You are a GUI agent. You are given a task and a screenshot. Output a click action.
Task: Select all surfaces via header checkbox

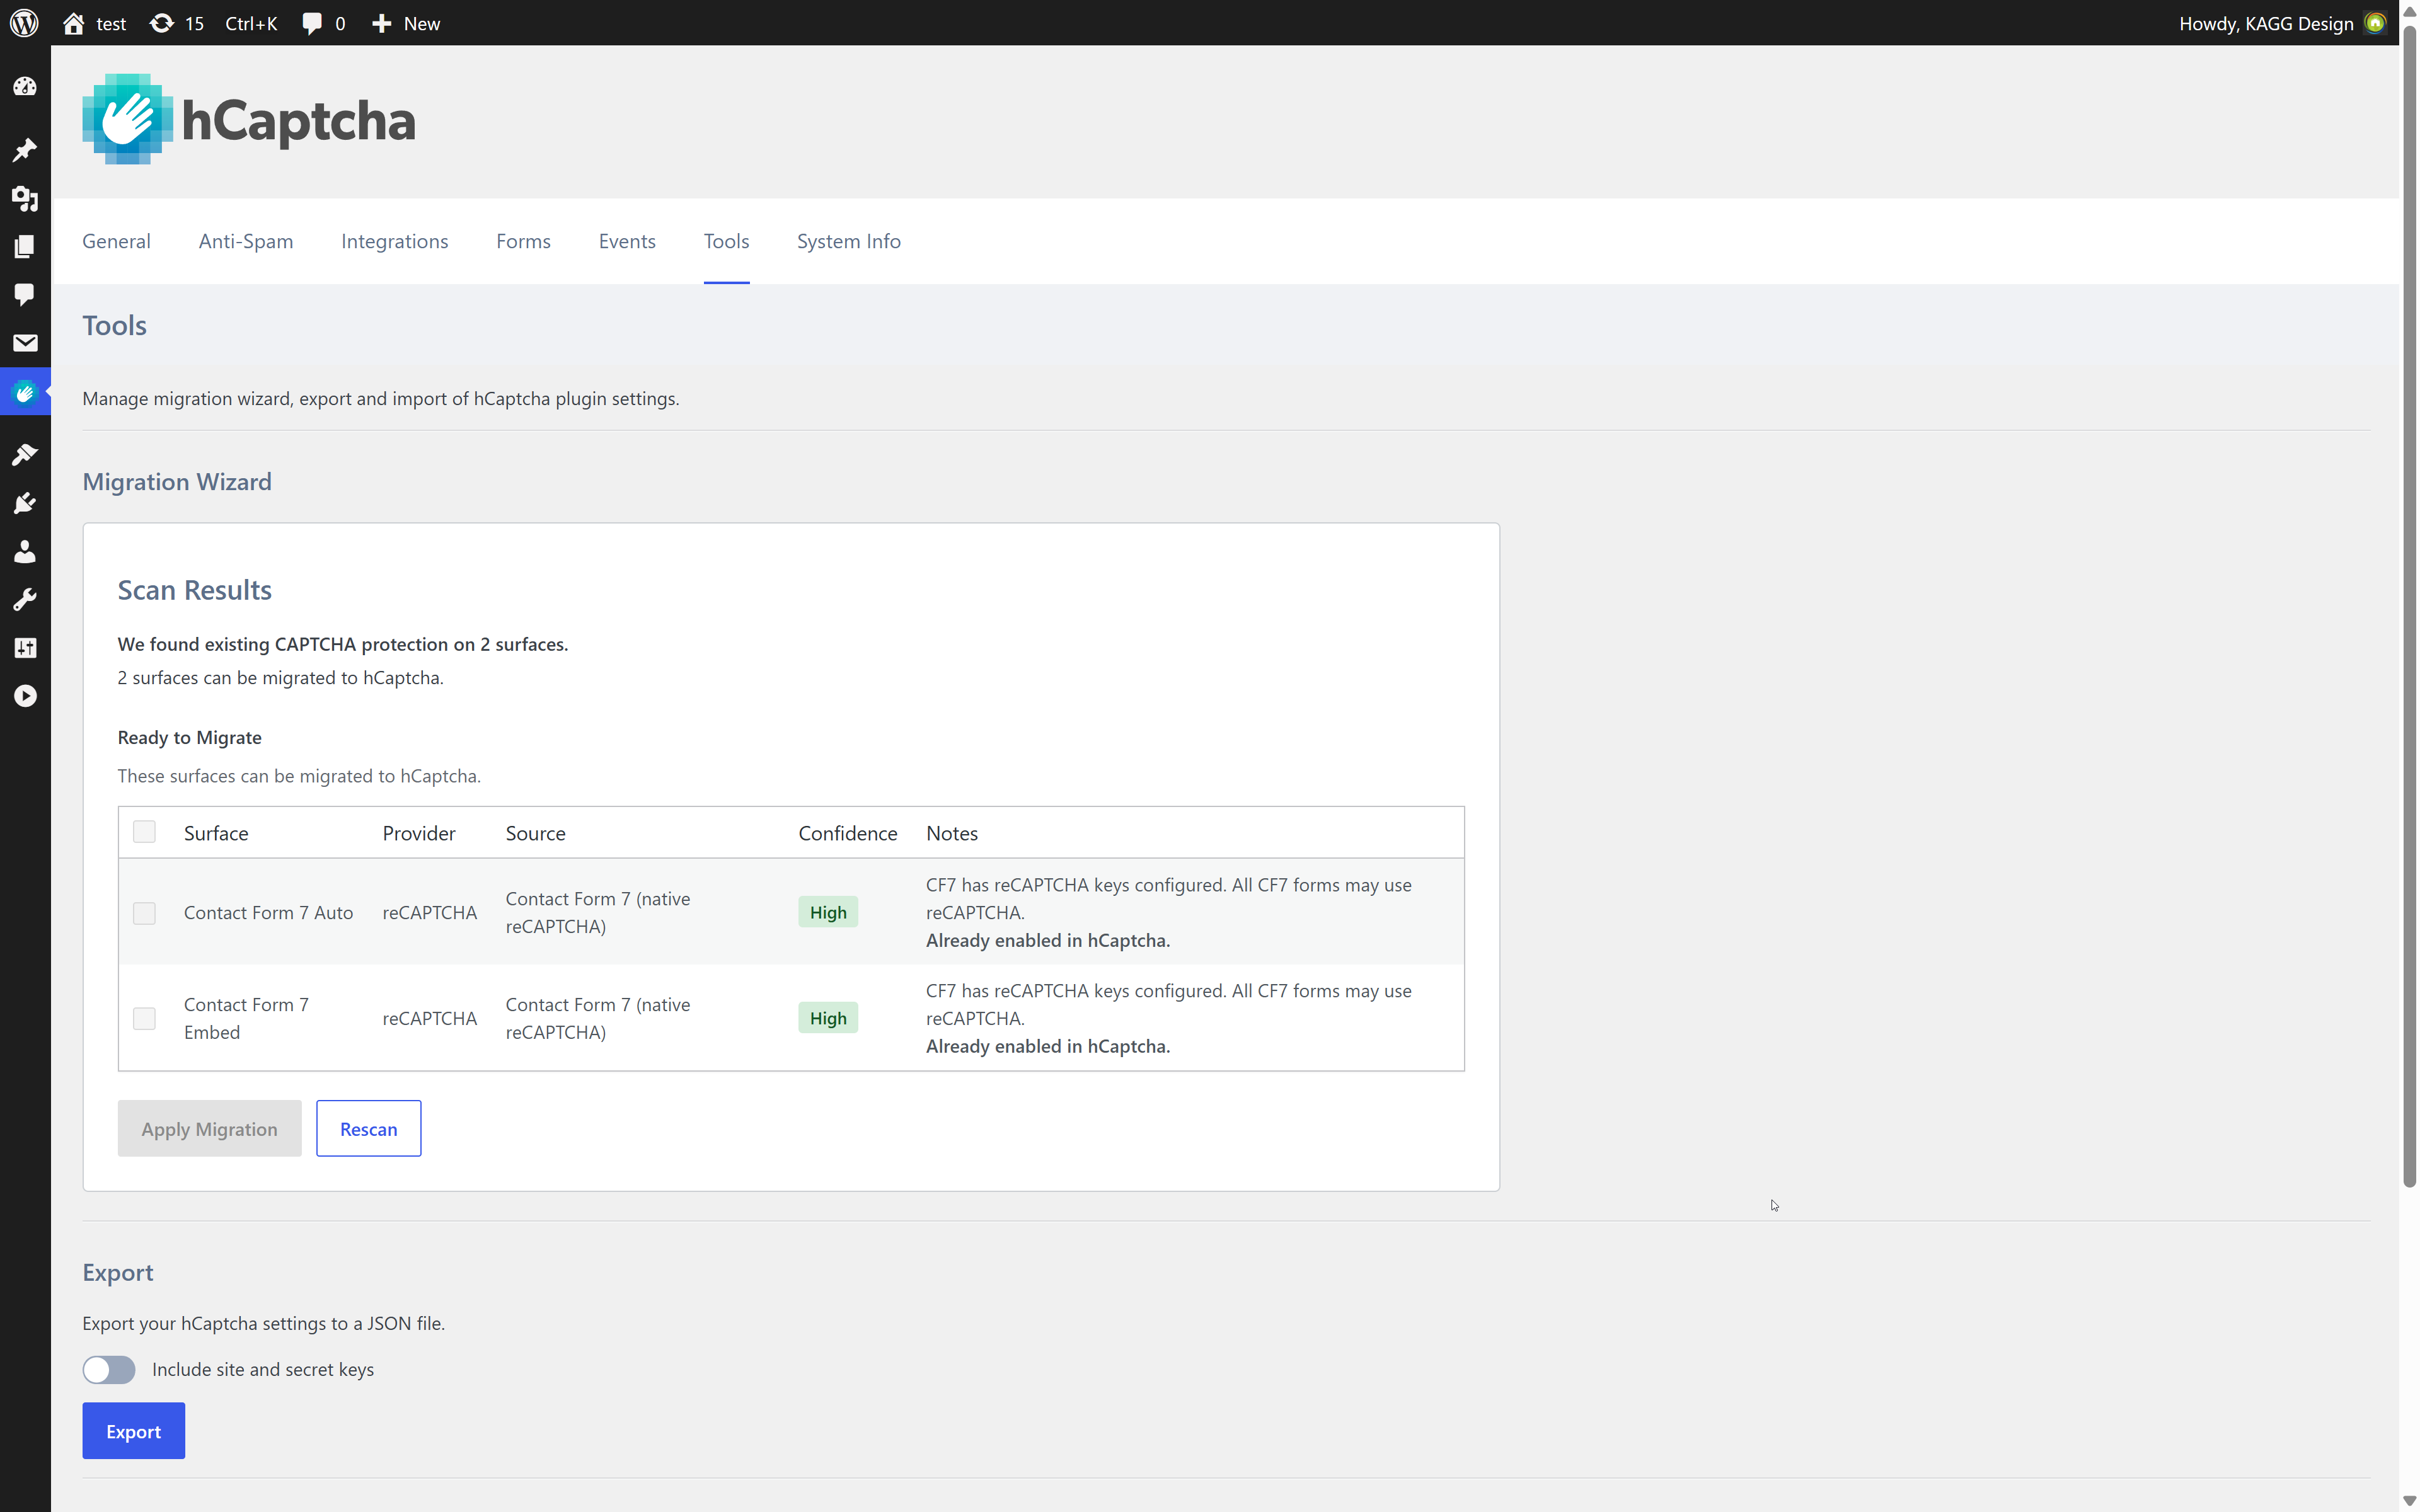click(144, 831)
